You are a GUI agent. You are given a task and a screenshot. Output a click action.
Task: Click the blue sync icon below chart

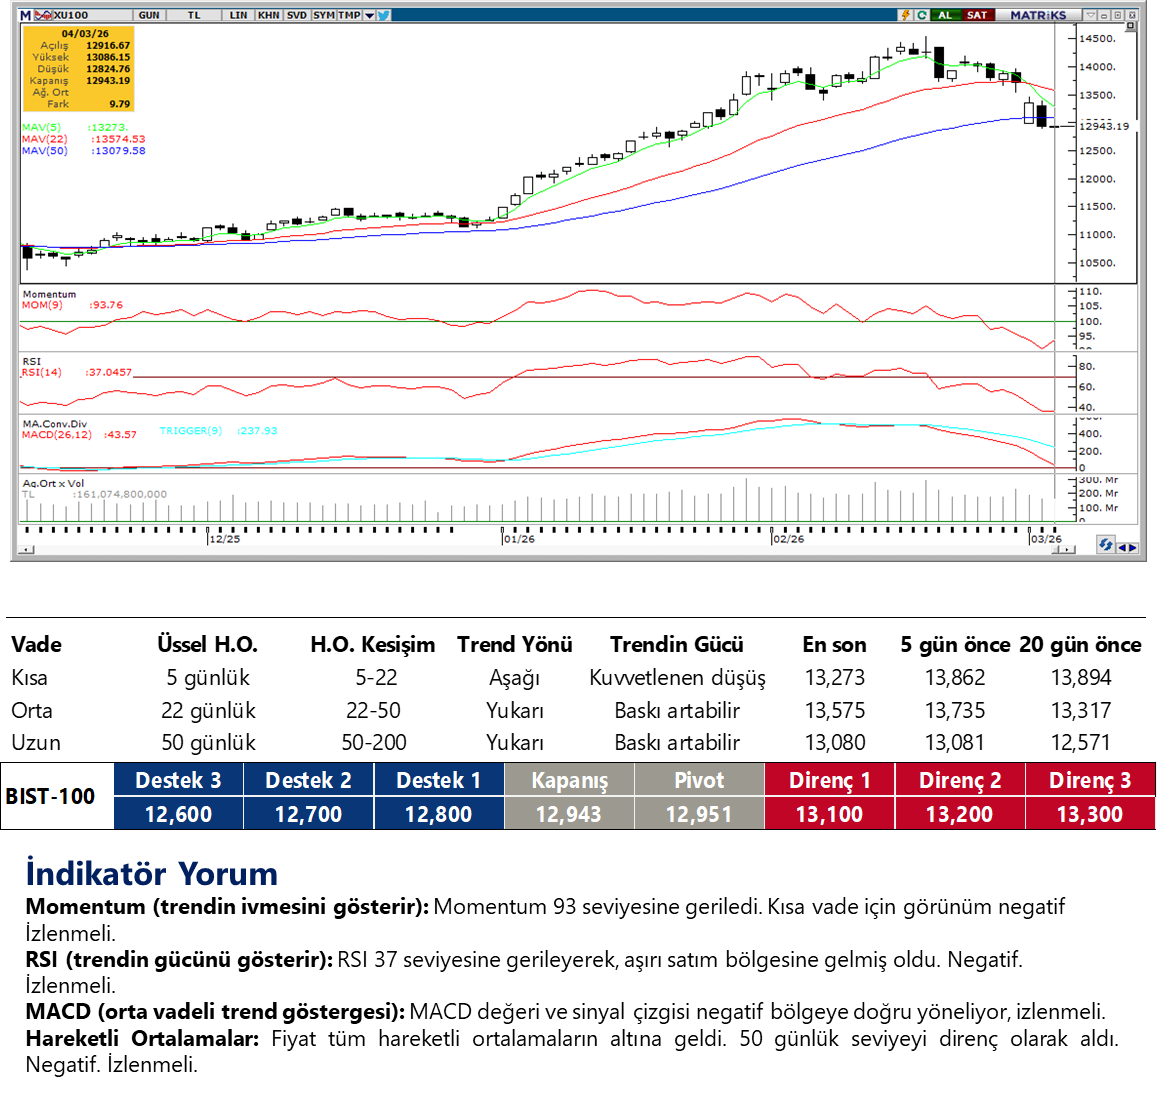(x=1105, y=545)
